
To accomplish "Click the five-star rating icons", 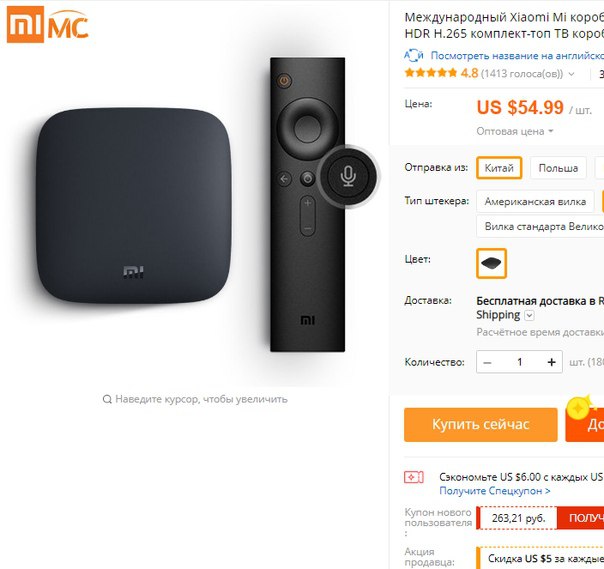I will pos(431,72).
